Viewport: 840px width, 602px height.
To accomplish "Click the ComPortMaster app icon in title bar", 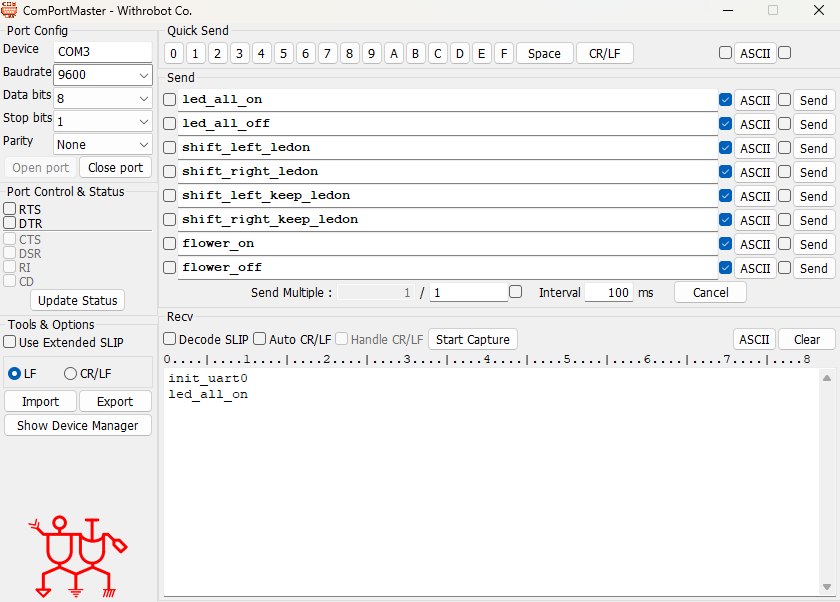I will pyautogui.click(x=9, y=10).
